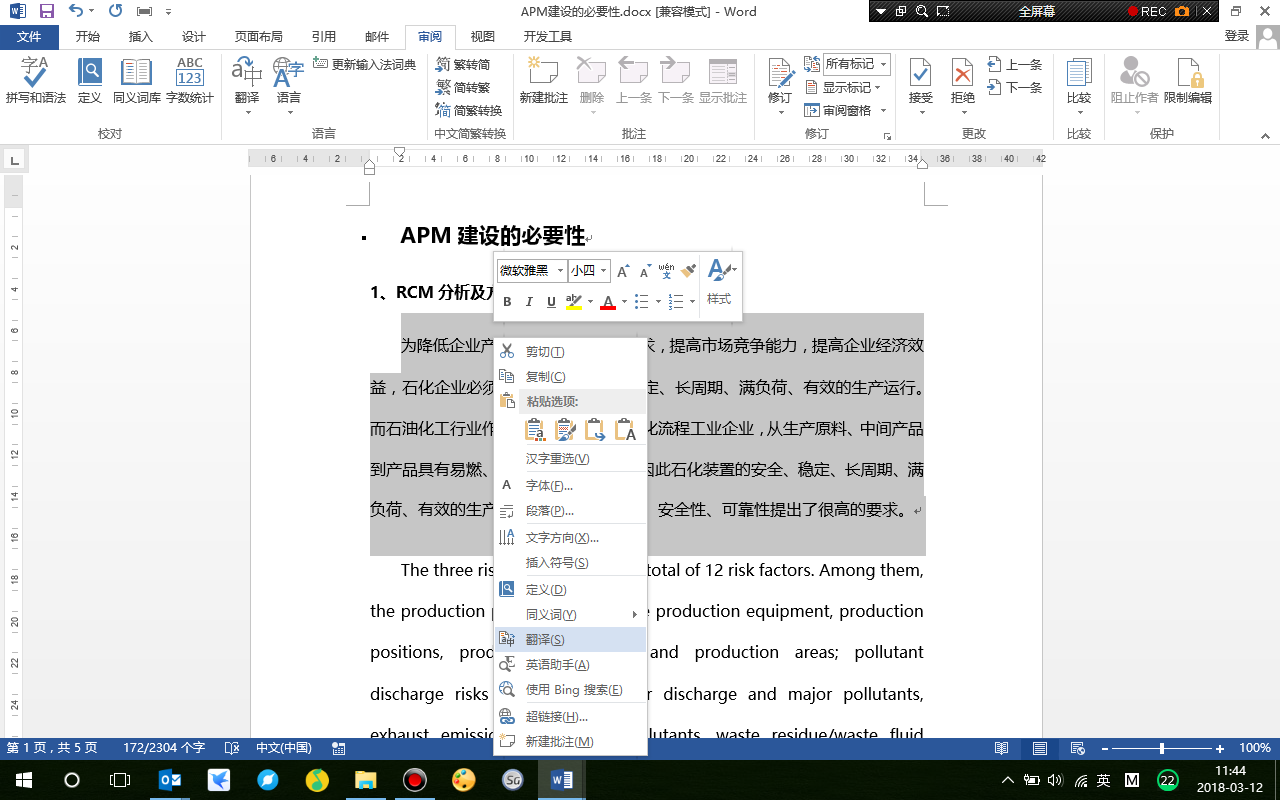This screenshot has width=1280, height=800.
Task: Insert a New Comment (新建批注) from ribbon
Action: [543, 82]
